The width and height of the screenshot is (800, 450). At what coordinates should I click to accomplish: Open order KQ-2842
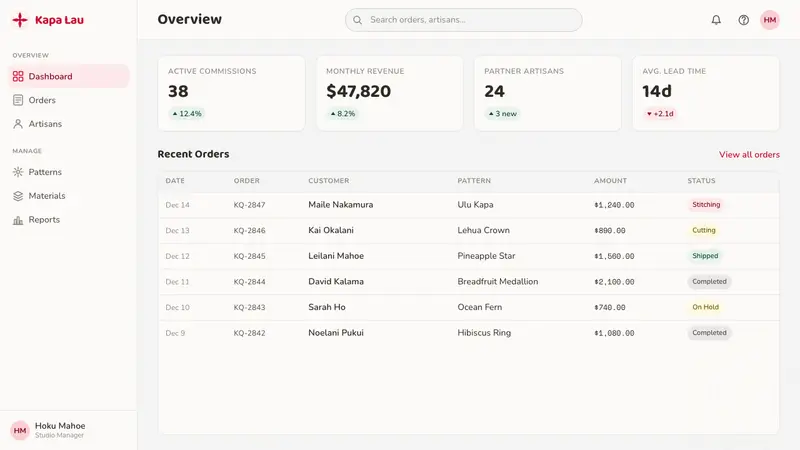click(x=249, y=333)
